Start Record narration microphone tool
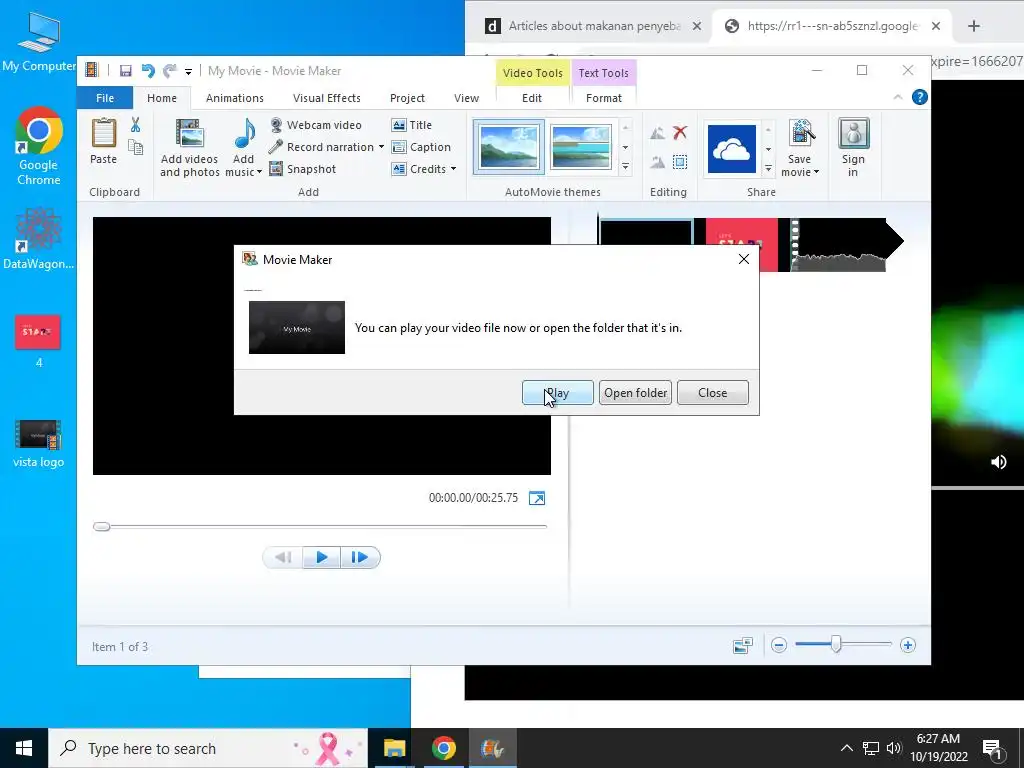 click(x=321, y=147)
